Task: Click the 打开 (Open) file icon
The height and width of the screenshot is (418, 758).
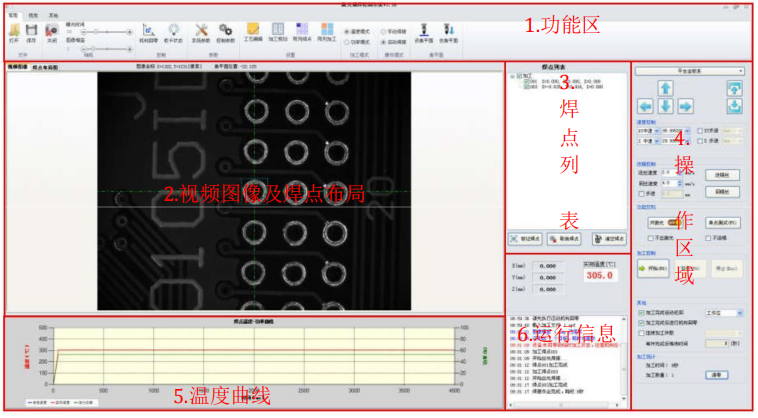Action: pyautogui.click(x=14, y=31)
